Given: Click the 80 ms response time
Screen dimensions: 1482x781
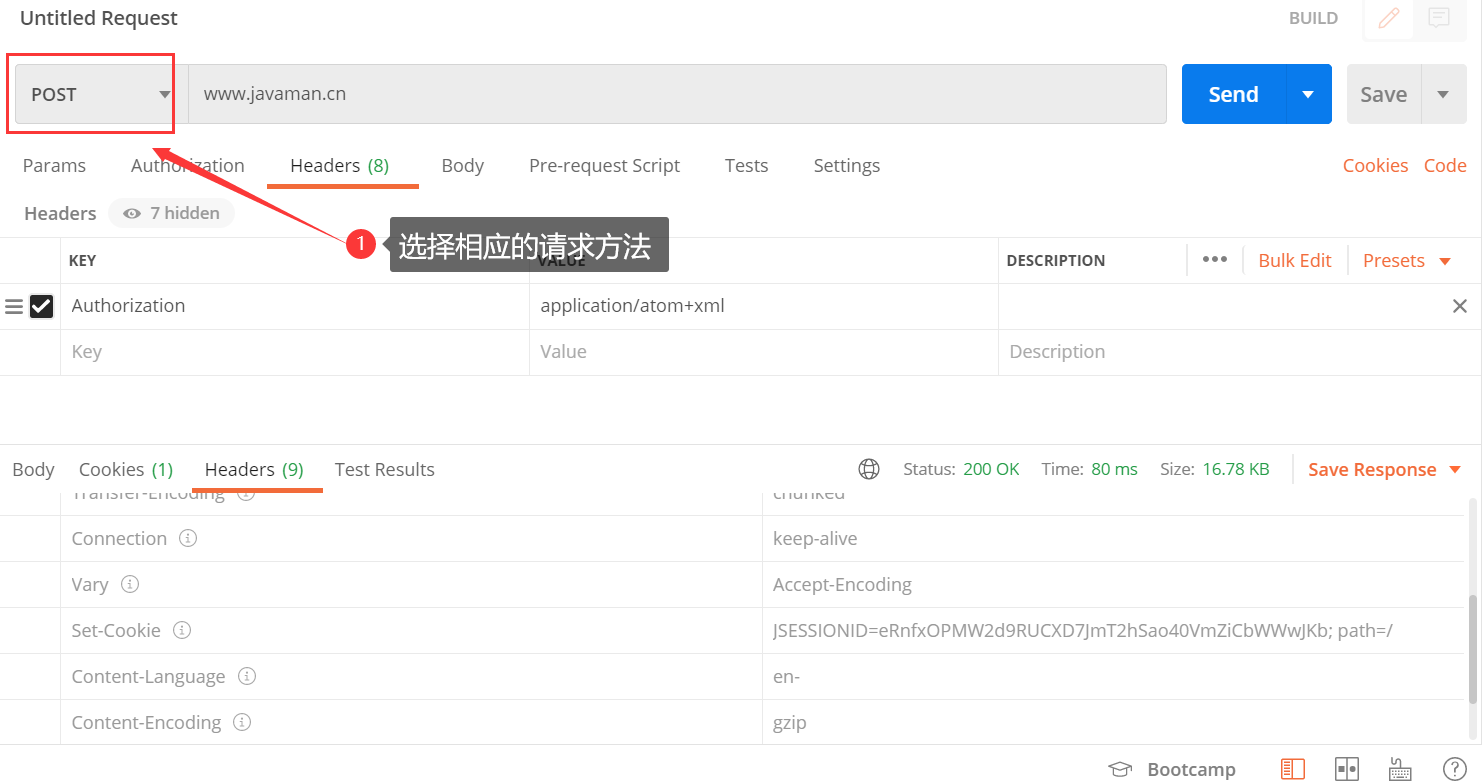Looking at the screenshot, I should [x=1115, y=469].
